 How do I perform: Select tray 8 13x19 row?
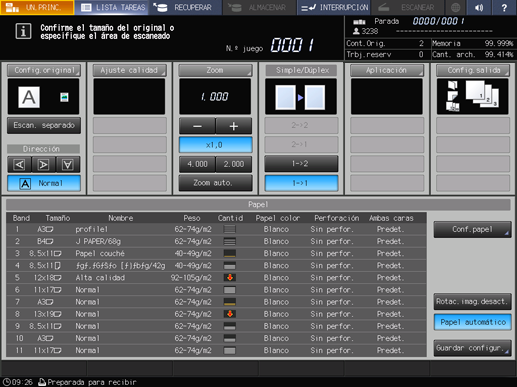[216, 314]
